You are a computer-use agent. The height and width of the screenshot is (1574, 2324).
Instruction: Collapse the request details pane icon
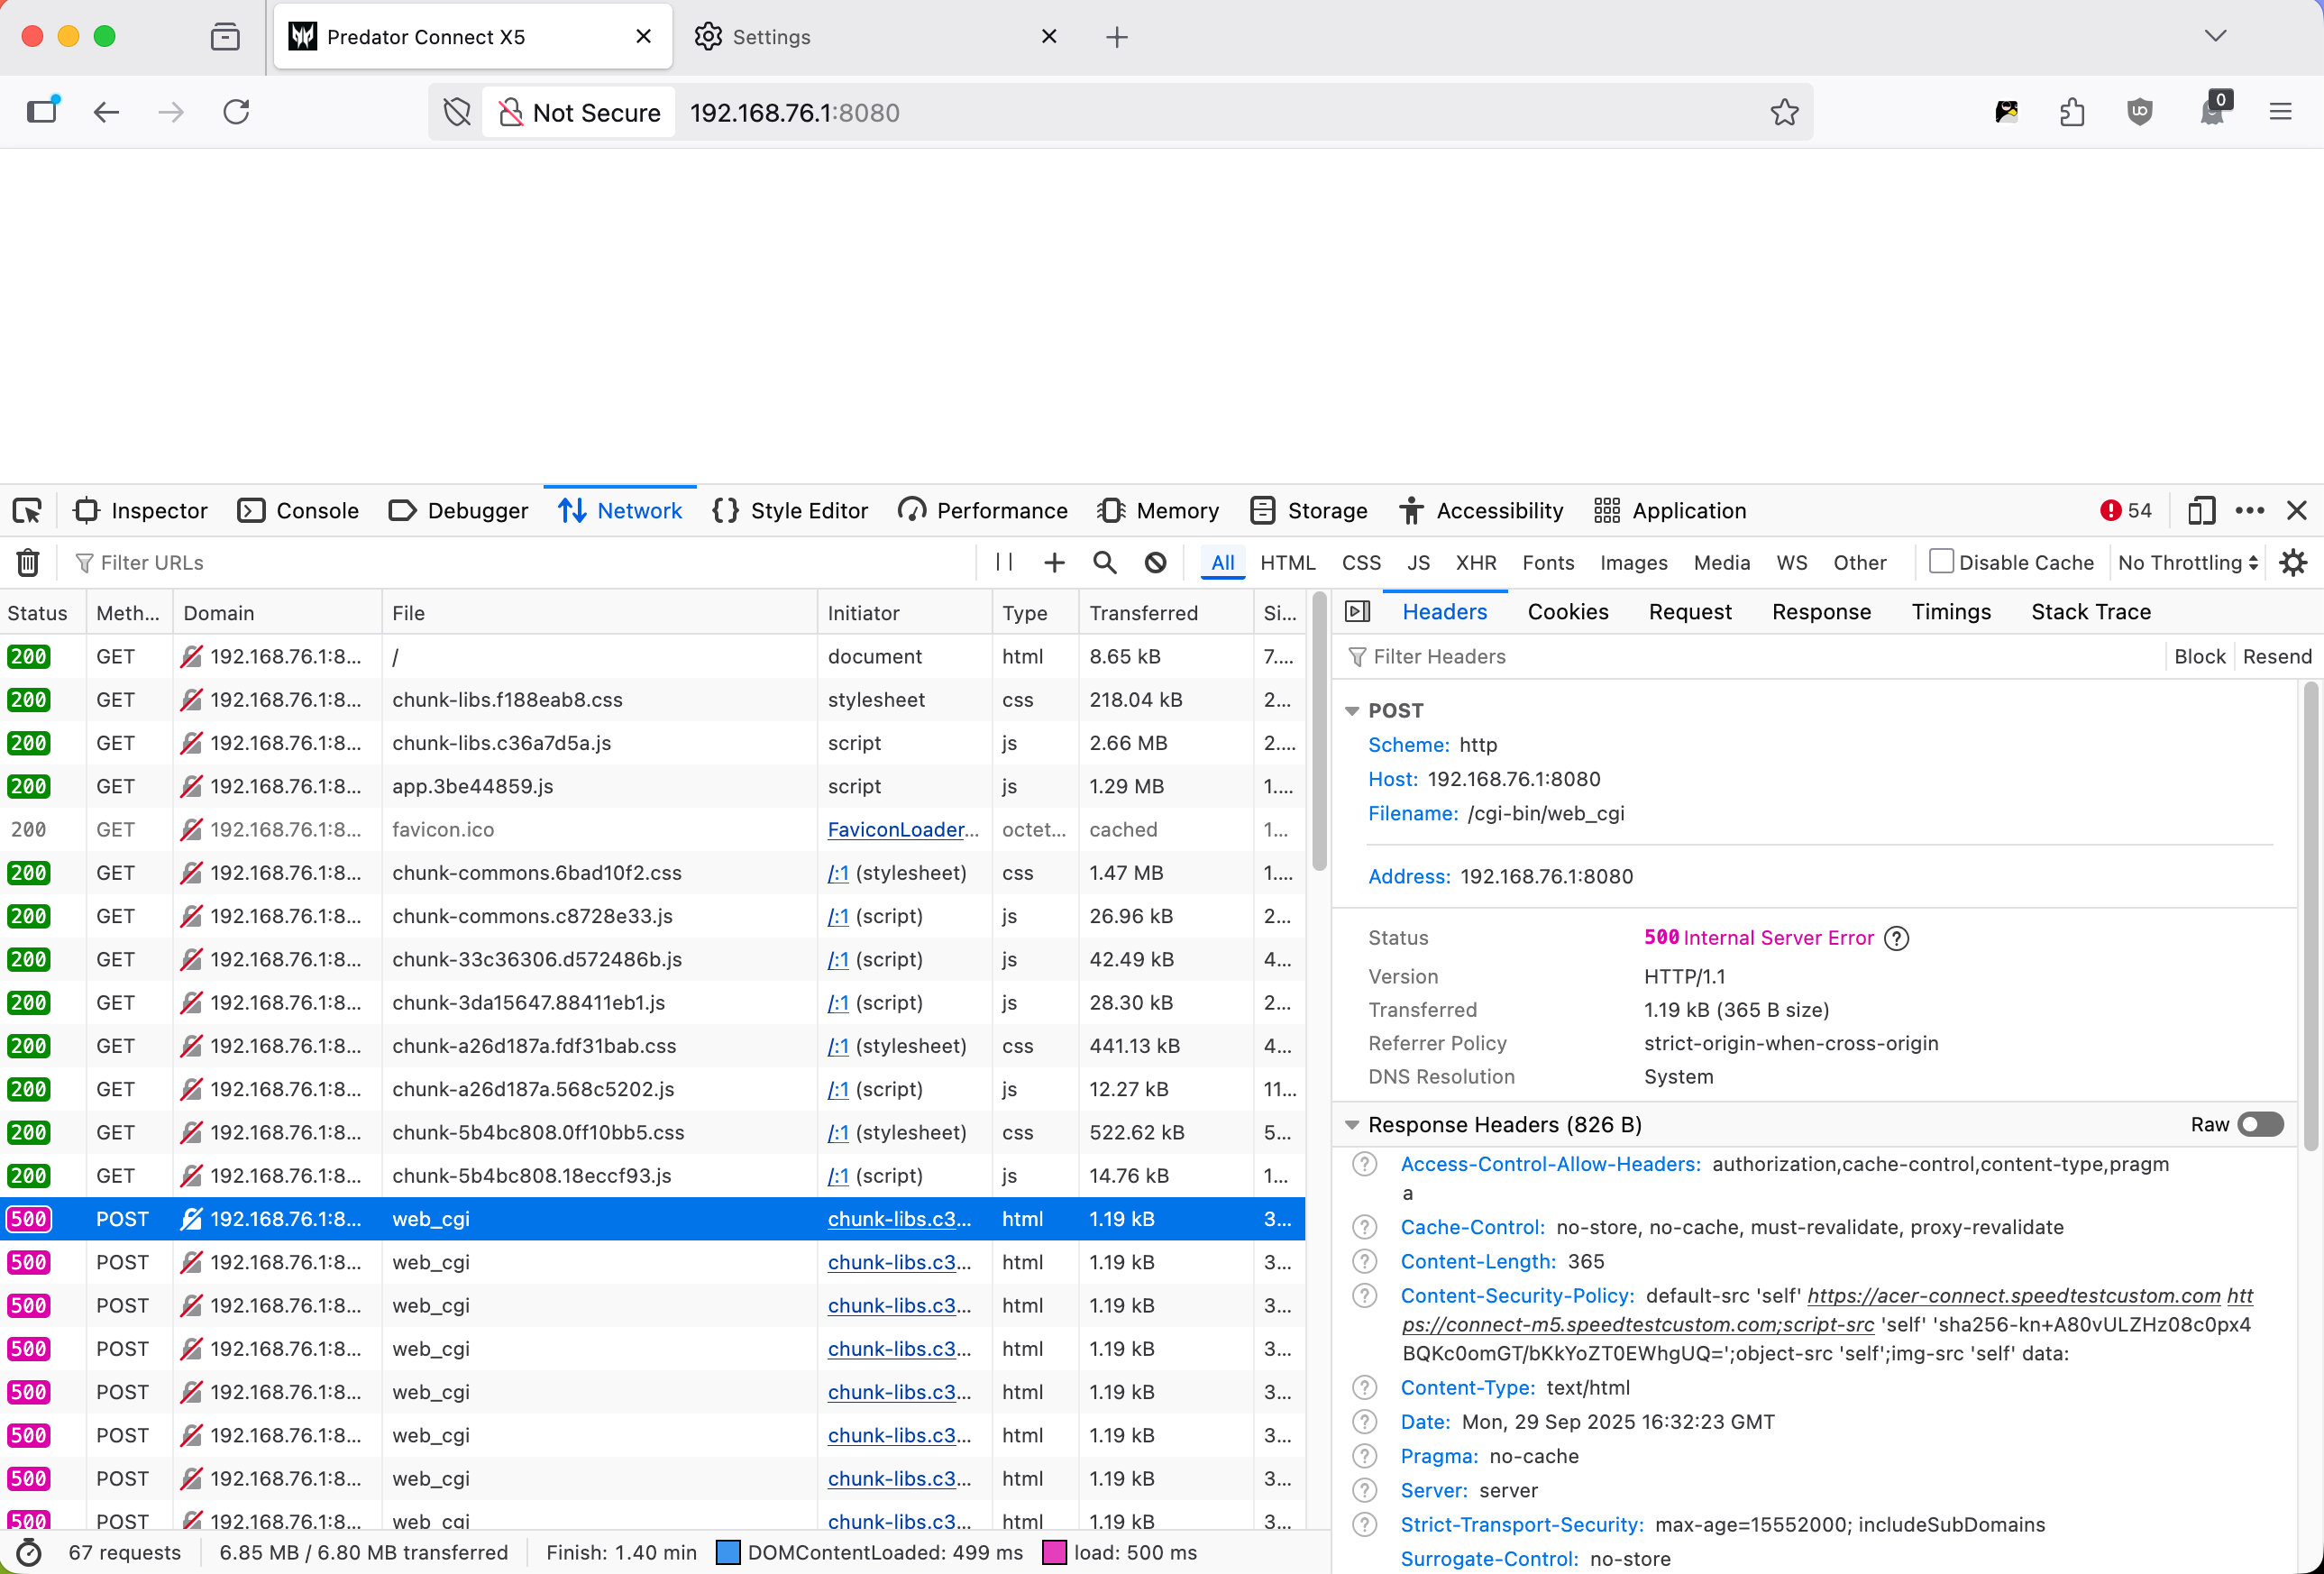1357,612
